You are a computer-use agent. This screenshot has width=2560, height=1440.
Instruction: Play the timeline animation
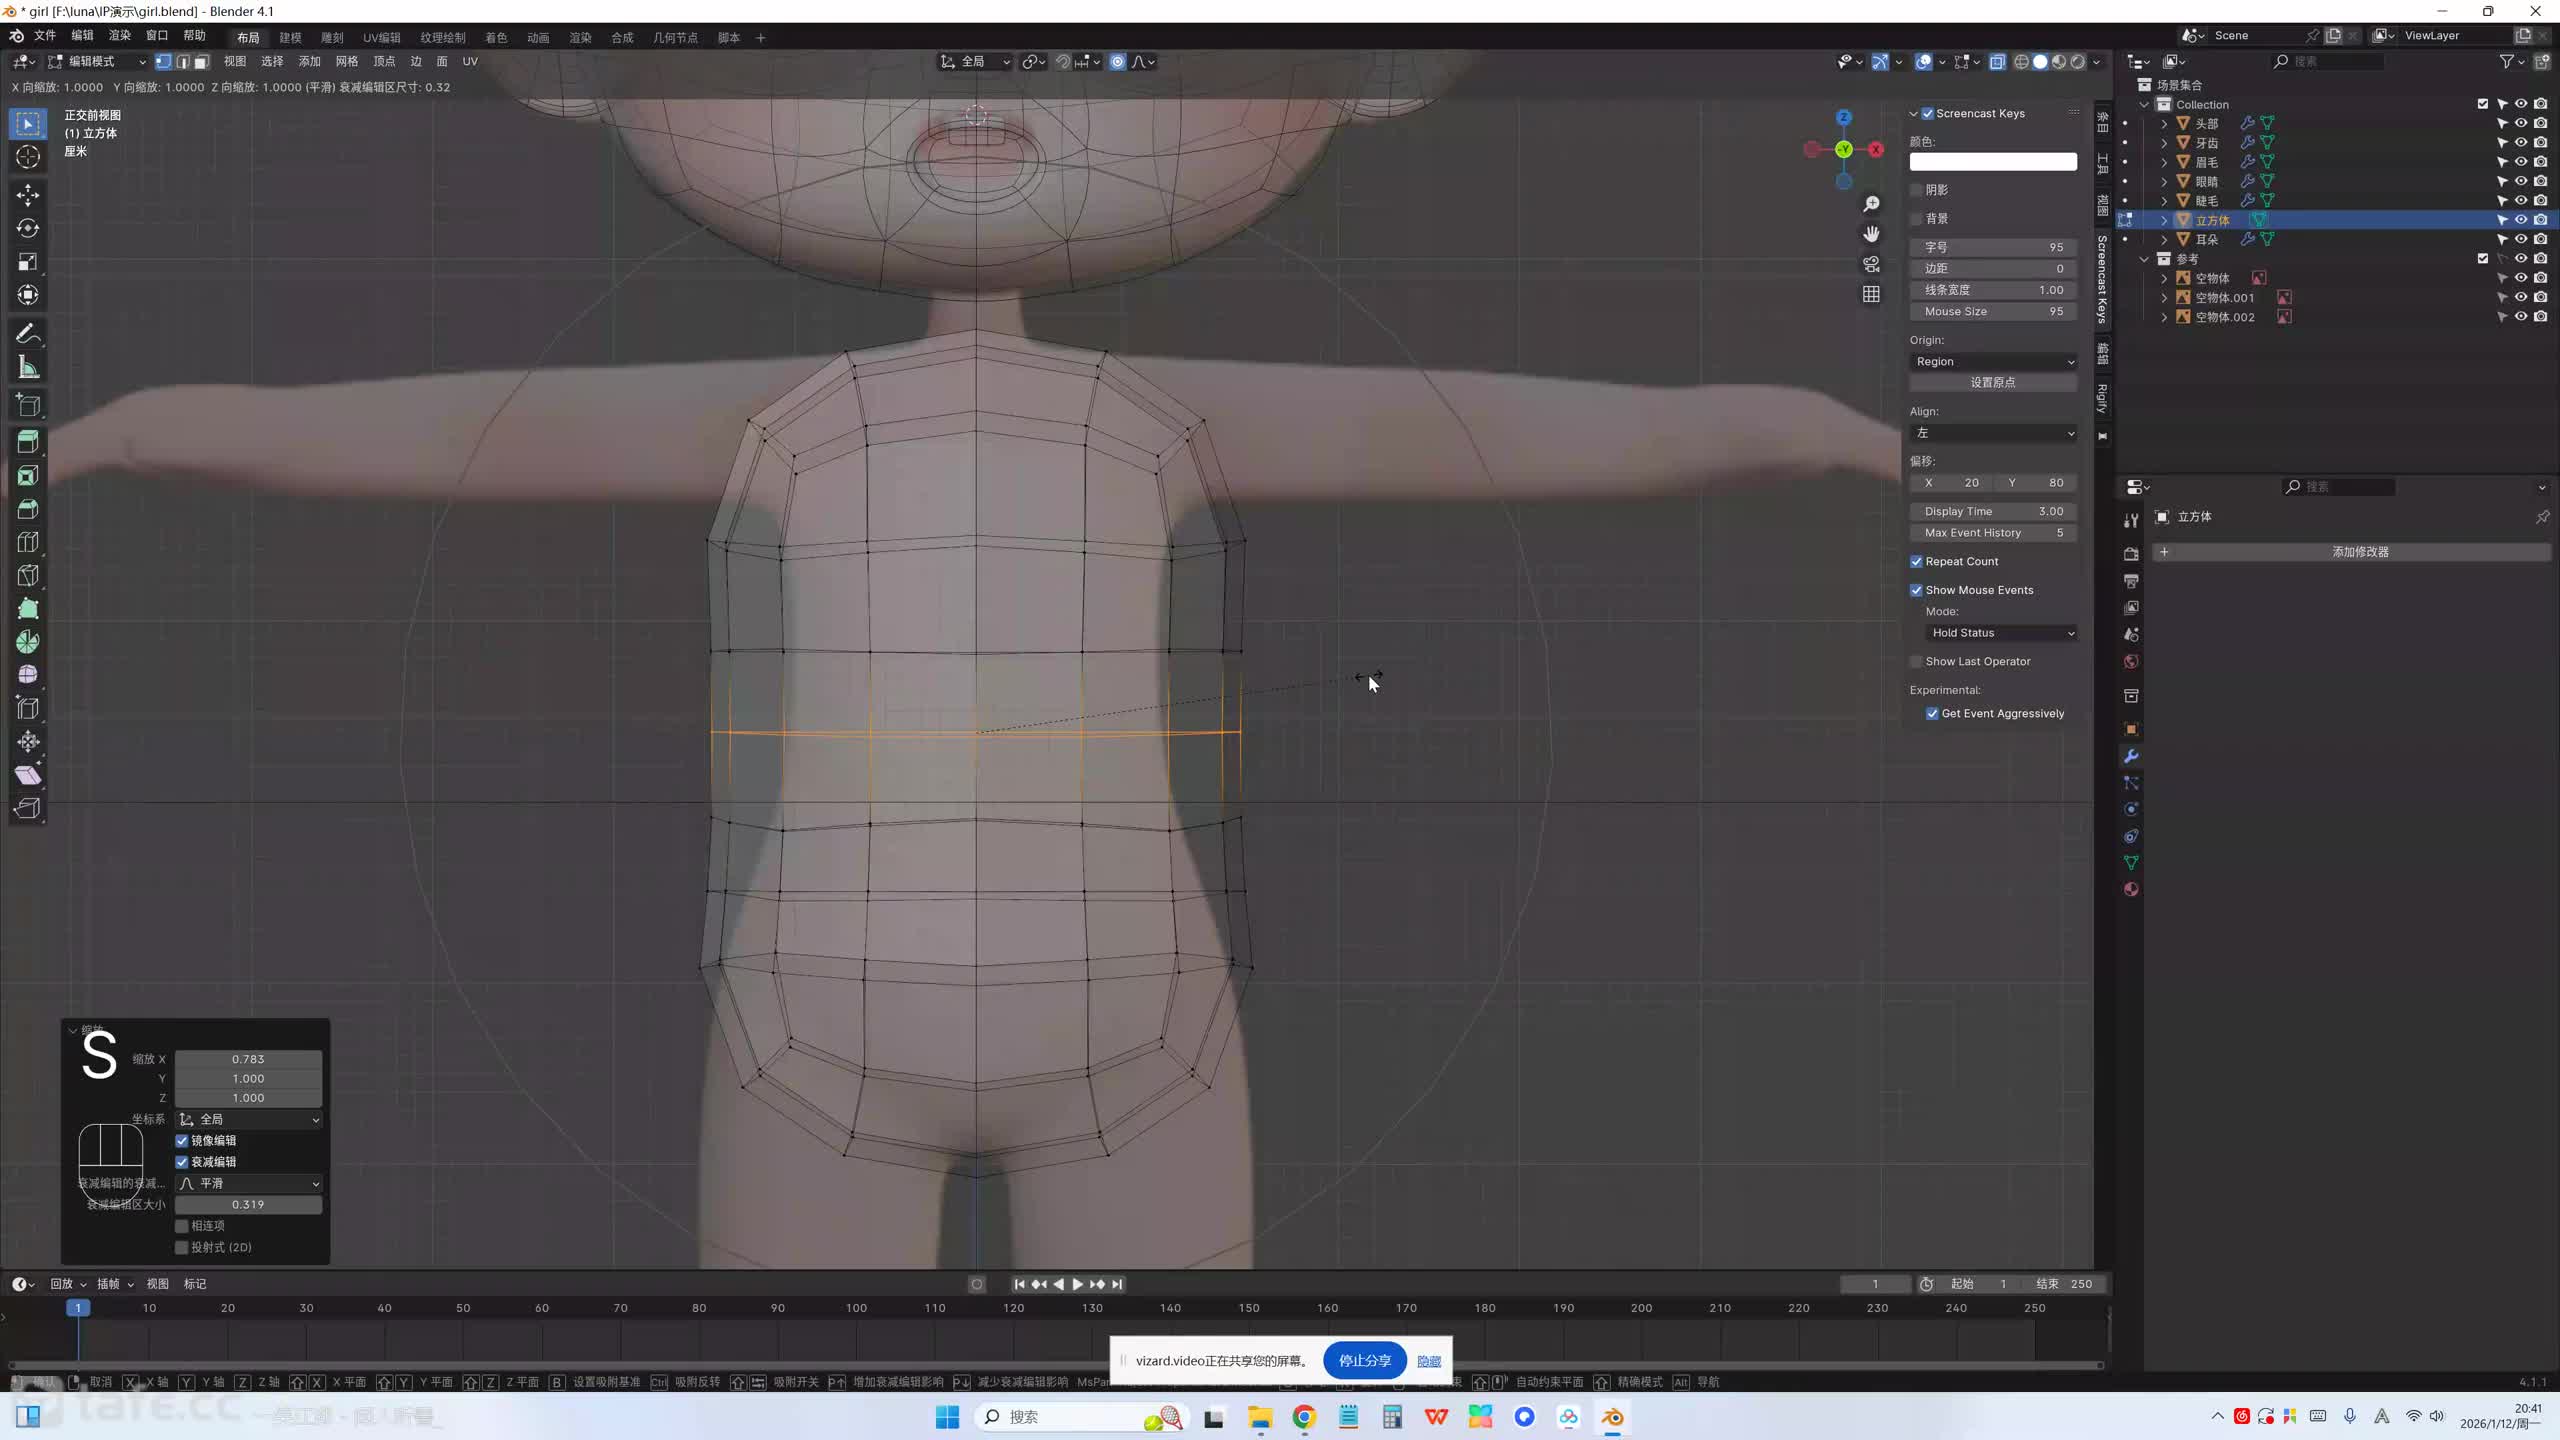[x=1077, y=1284]
